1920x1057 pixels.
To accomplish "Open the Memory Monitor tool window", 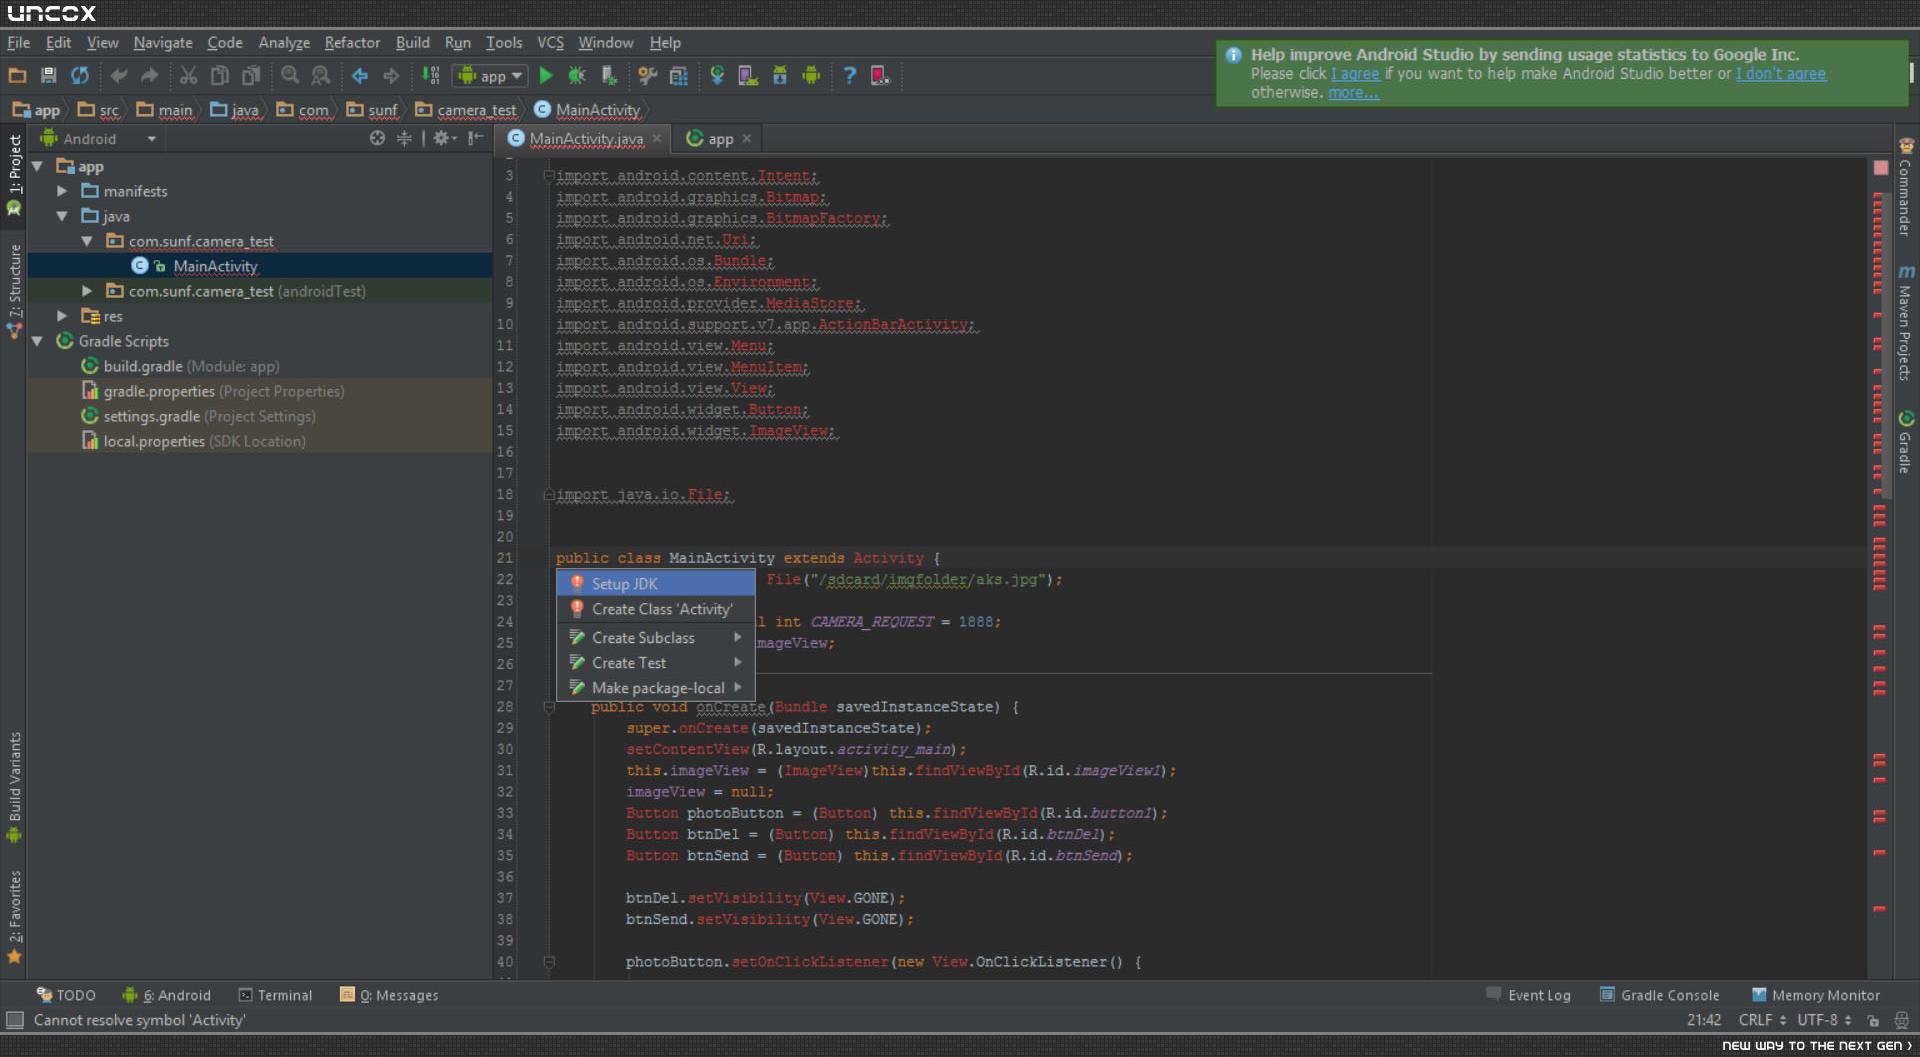I will [1816, 995].
